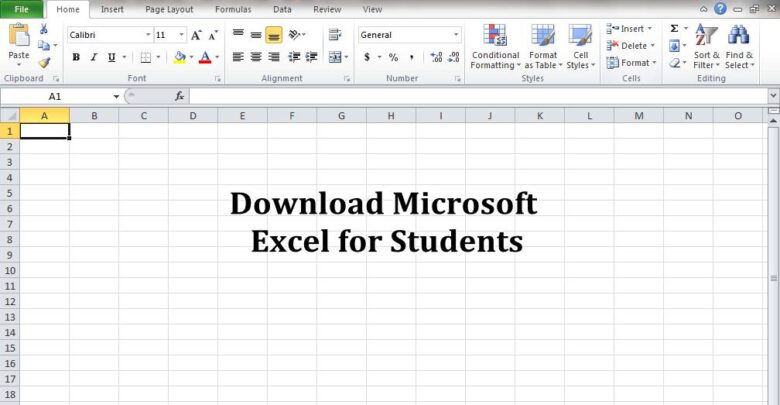
Task: Switch to the View tab
Action: [x=372, y=9]
